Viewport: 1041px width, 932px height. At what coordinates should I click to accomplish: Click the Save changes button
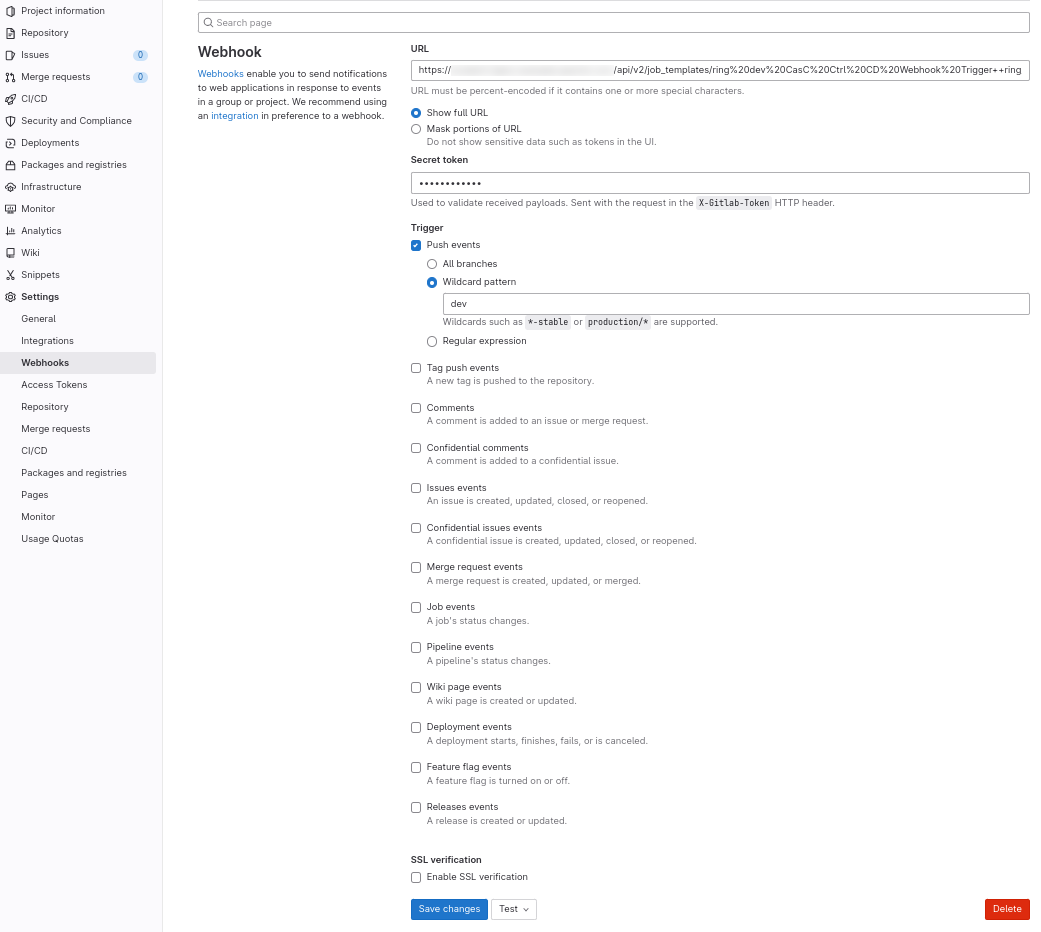[449, 909]
